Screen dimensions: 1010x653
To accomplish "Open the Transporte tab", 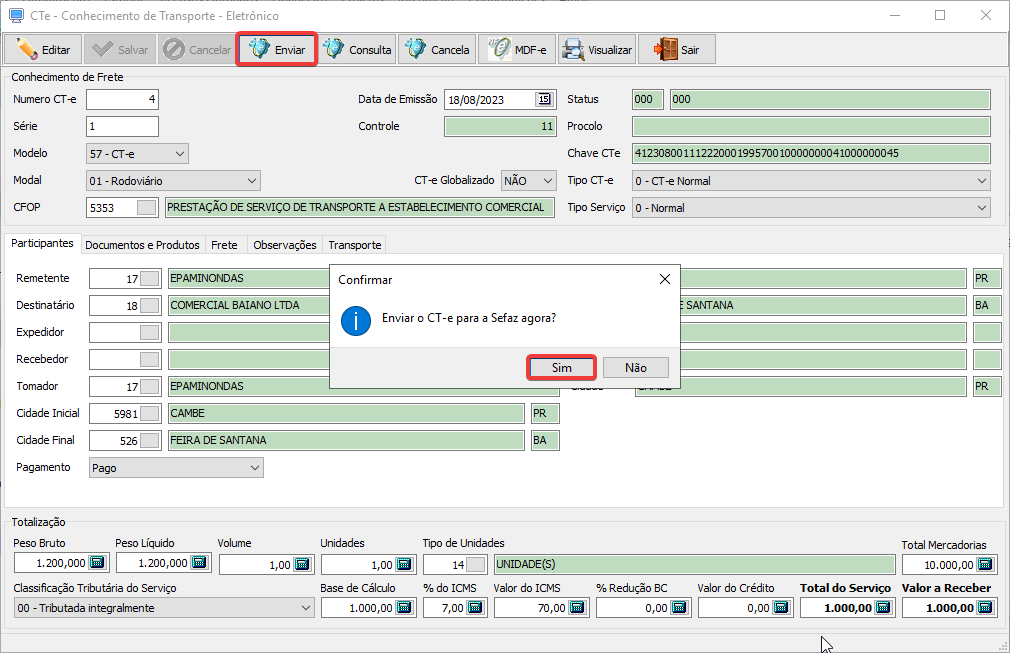I will pyautogui.click(x=355, y=245).
